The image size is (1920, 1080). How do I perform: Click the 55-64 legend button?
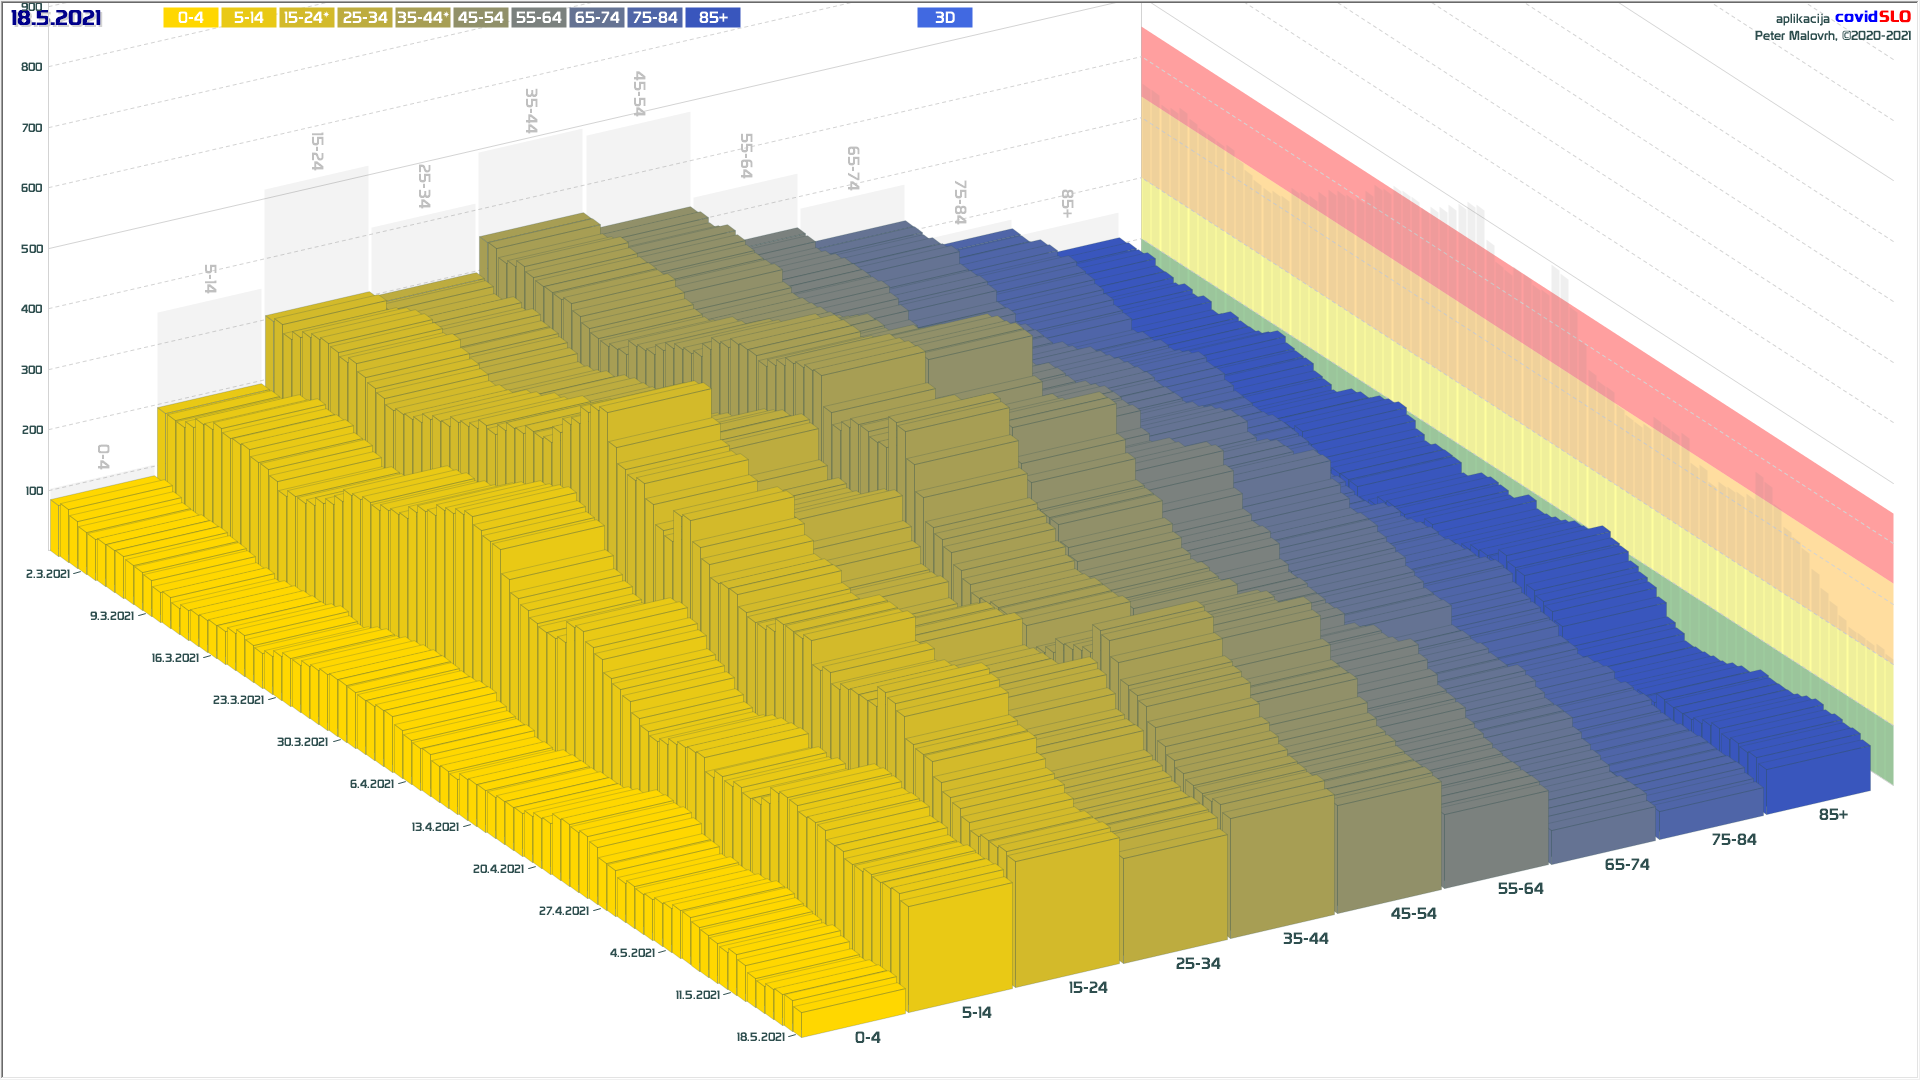tap(538, 18)
